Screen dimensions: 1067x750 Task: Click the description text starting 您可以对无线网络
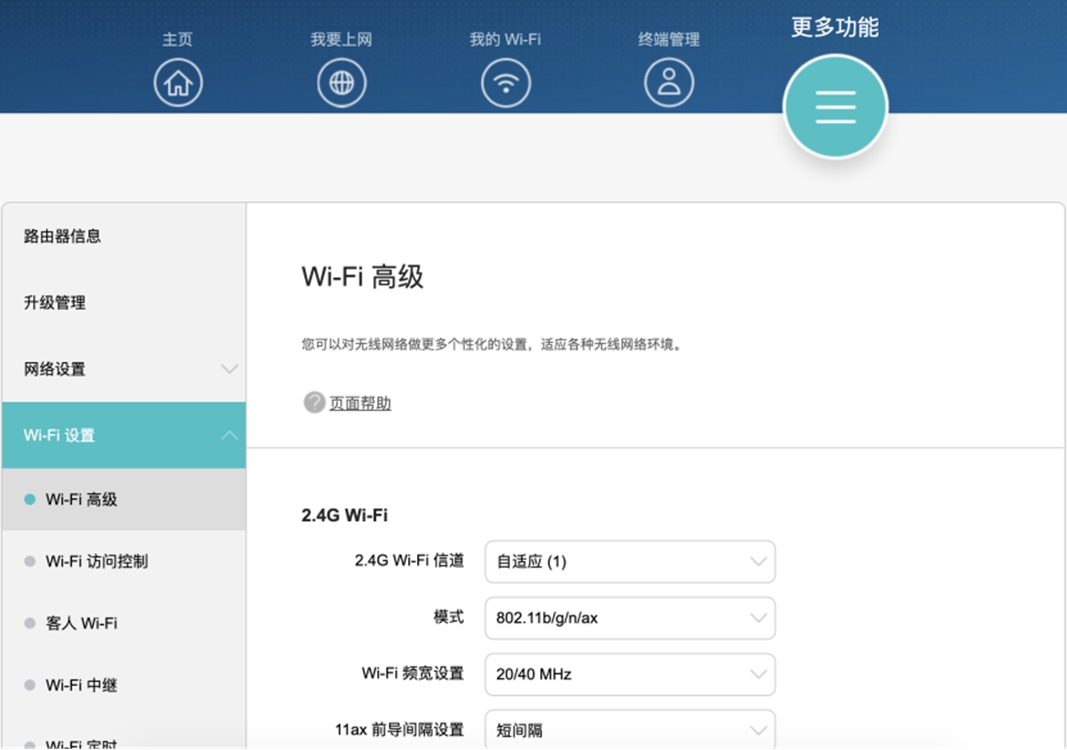point(492,344)
